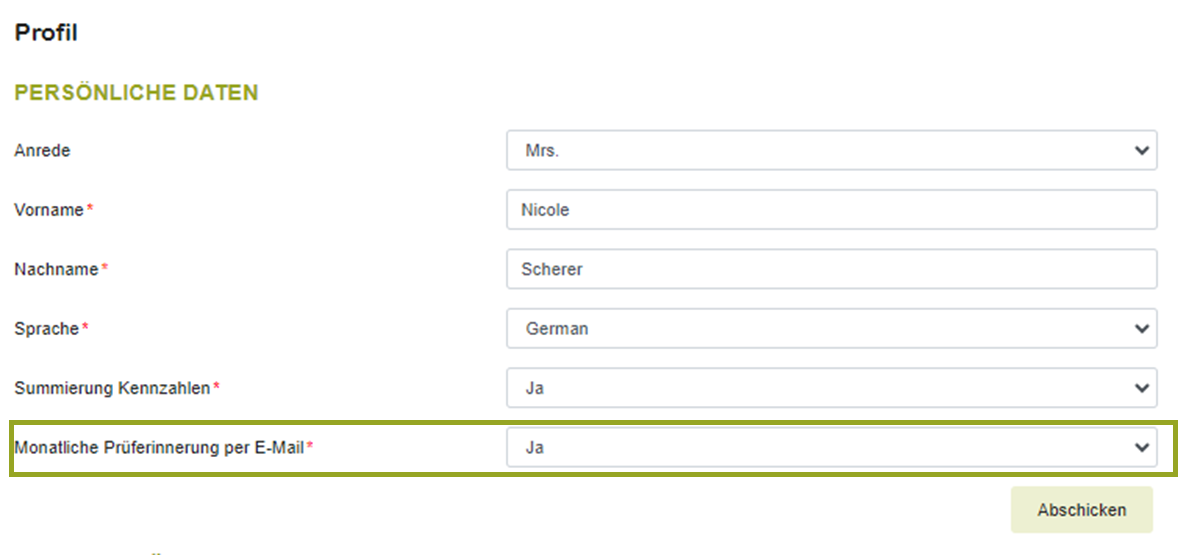
Task: Click the Vorname label text
Action: 49,210
